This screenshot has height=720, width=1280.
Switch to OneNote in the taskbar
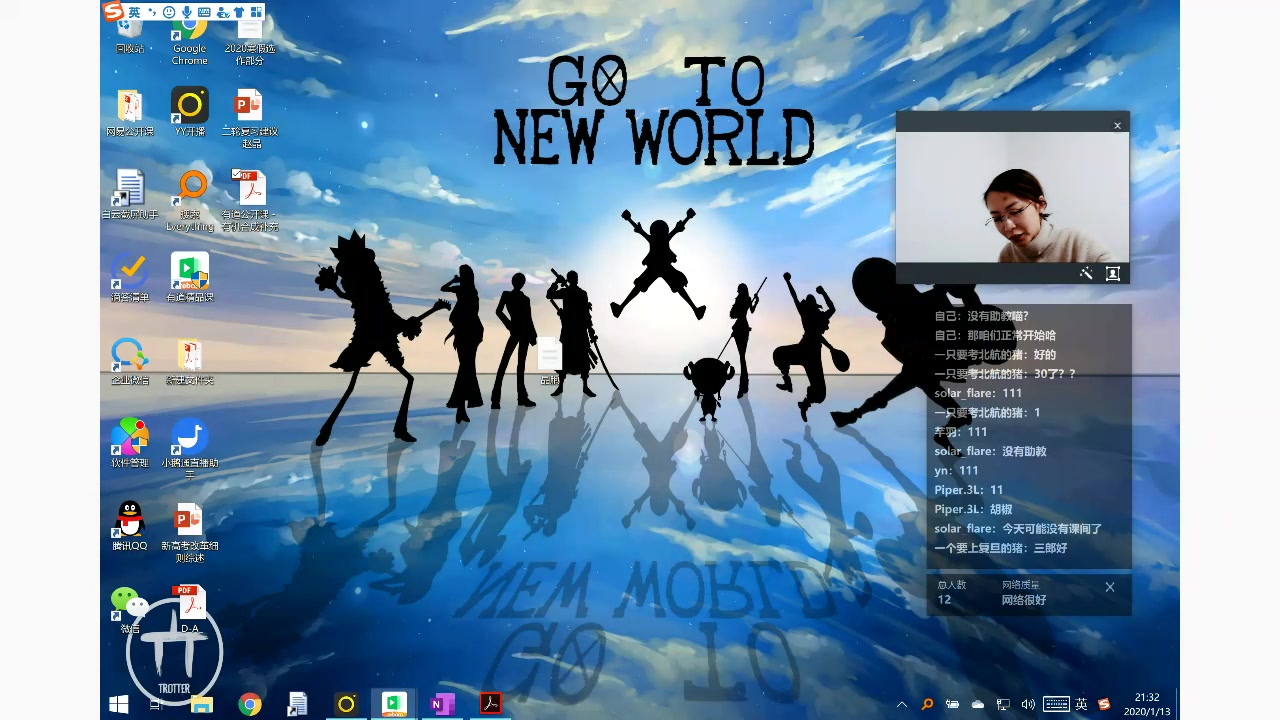(441, 704)
